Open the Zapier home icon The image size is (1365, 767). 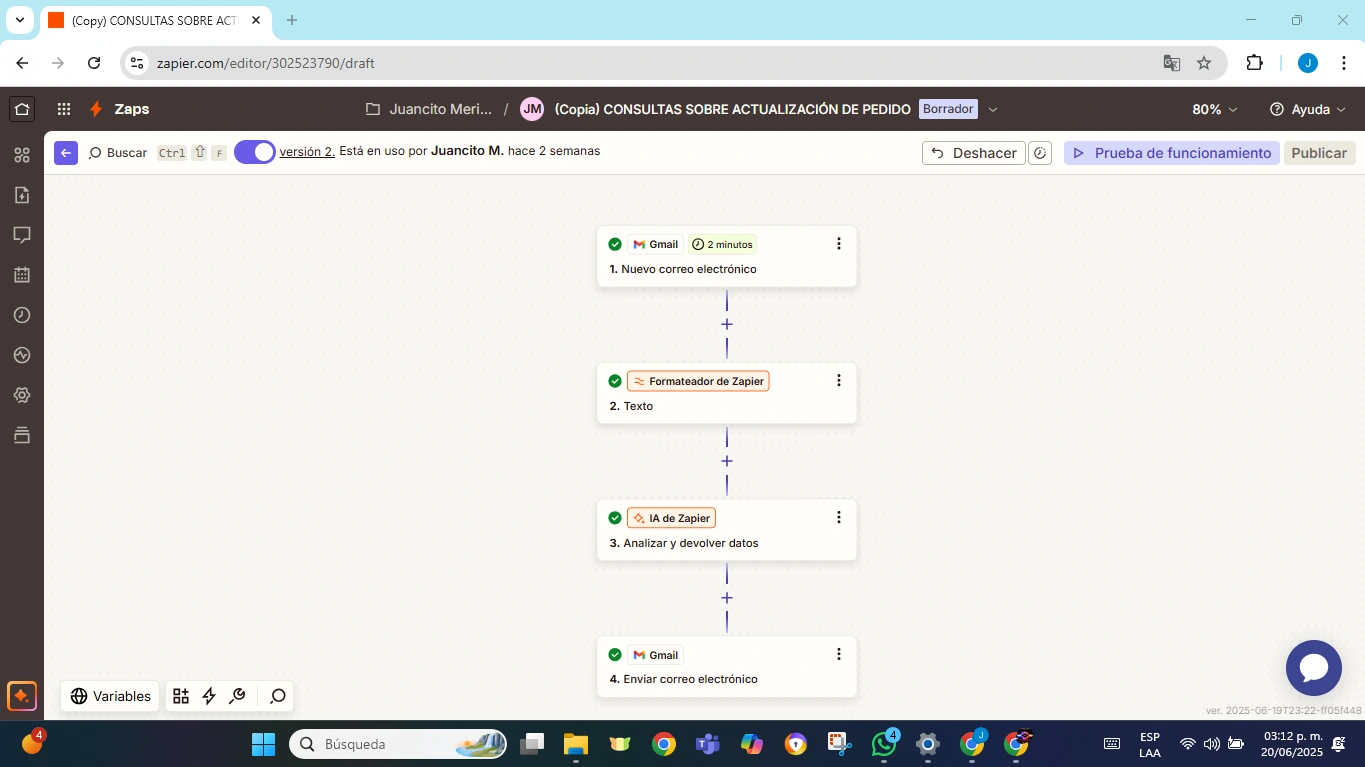point(22,109)
